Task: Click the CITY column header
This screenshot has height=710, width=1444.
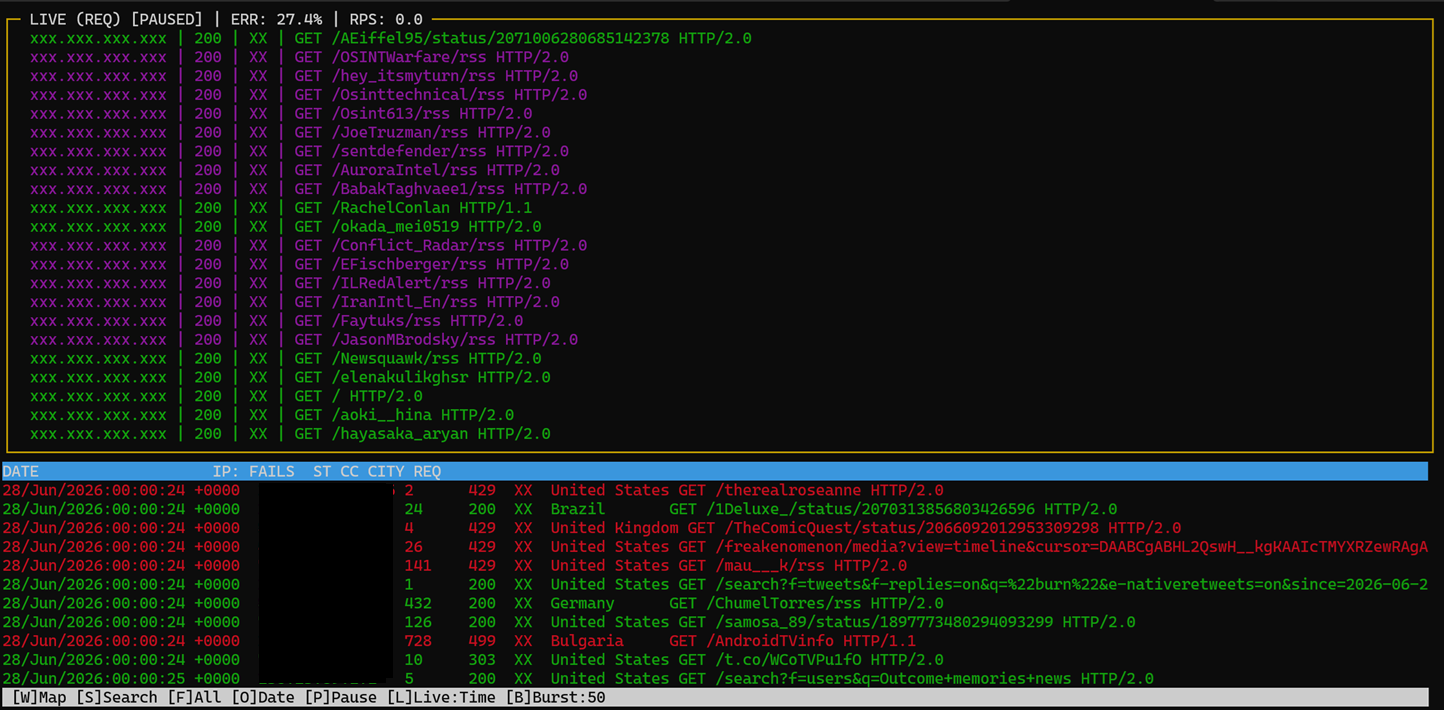Action: click(x=386, y=471)
